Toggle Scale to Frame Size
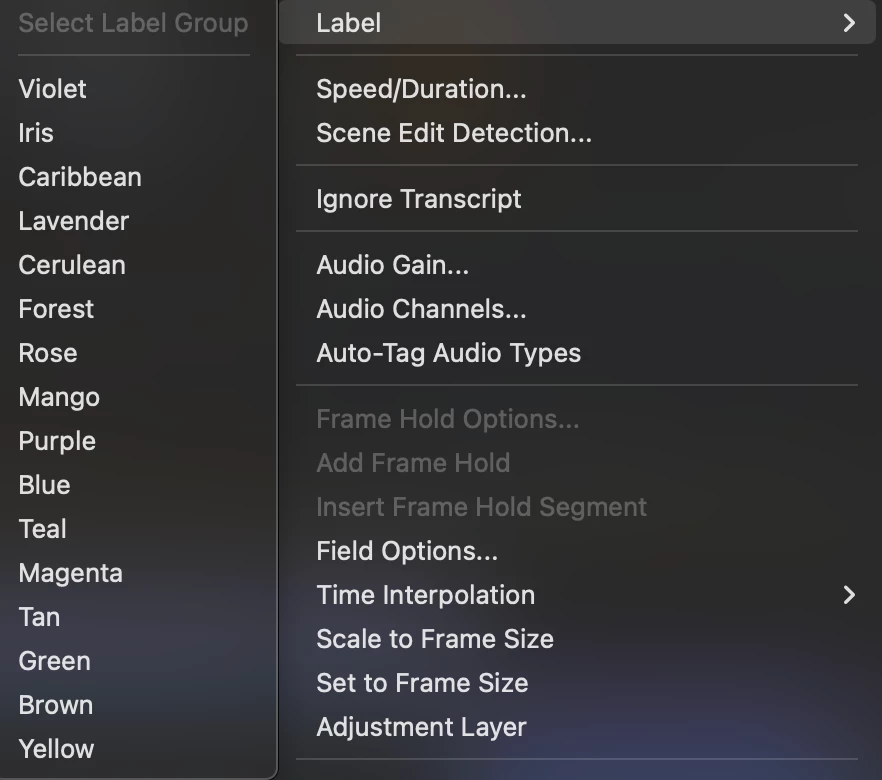The width and height of the screenshot is (882, 780). [x=435, y=639]
